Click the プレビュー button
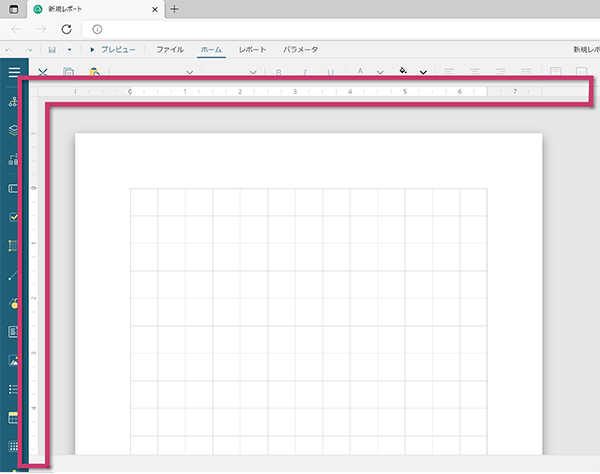The height and width of the screenshot is (474, 600). coord(113,49)
